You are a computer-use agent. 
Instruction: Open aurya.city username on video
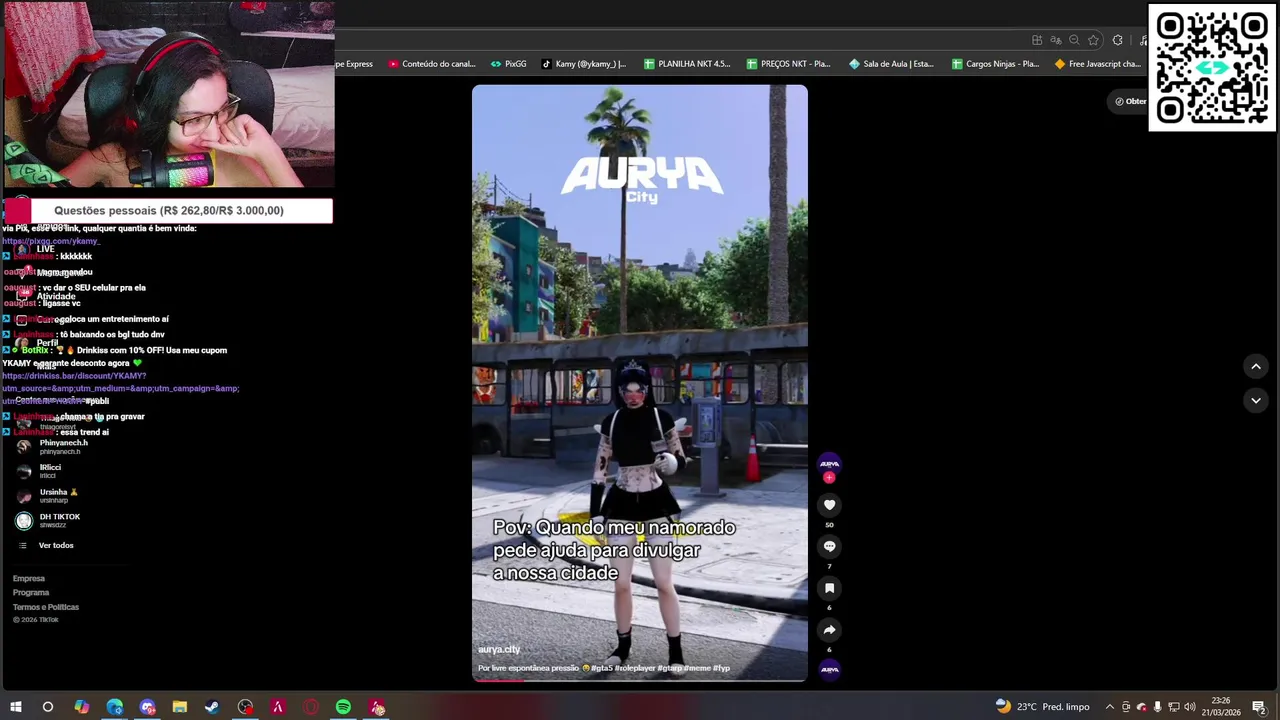(499, 650)
